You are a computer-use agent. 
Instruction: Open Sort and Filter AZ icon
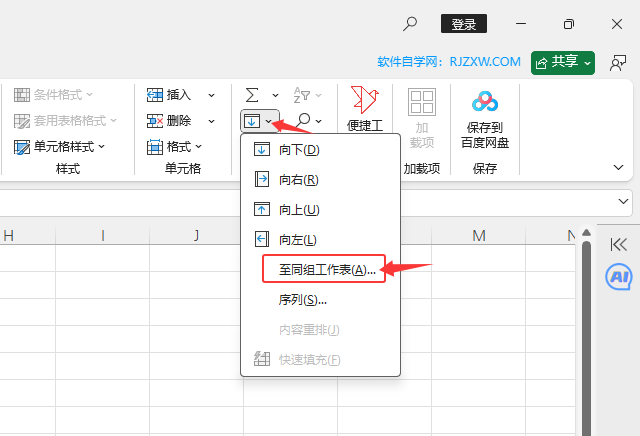(x=302, y=95)
